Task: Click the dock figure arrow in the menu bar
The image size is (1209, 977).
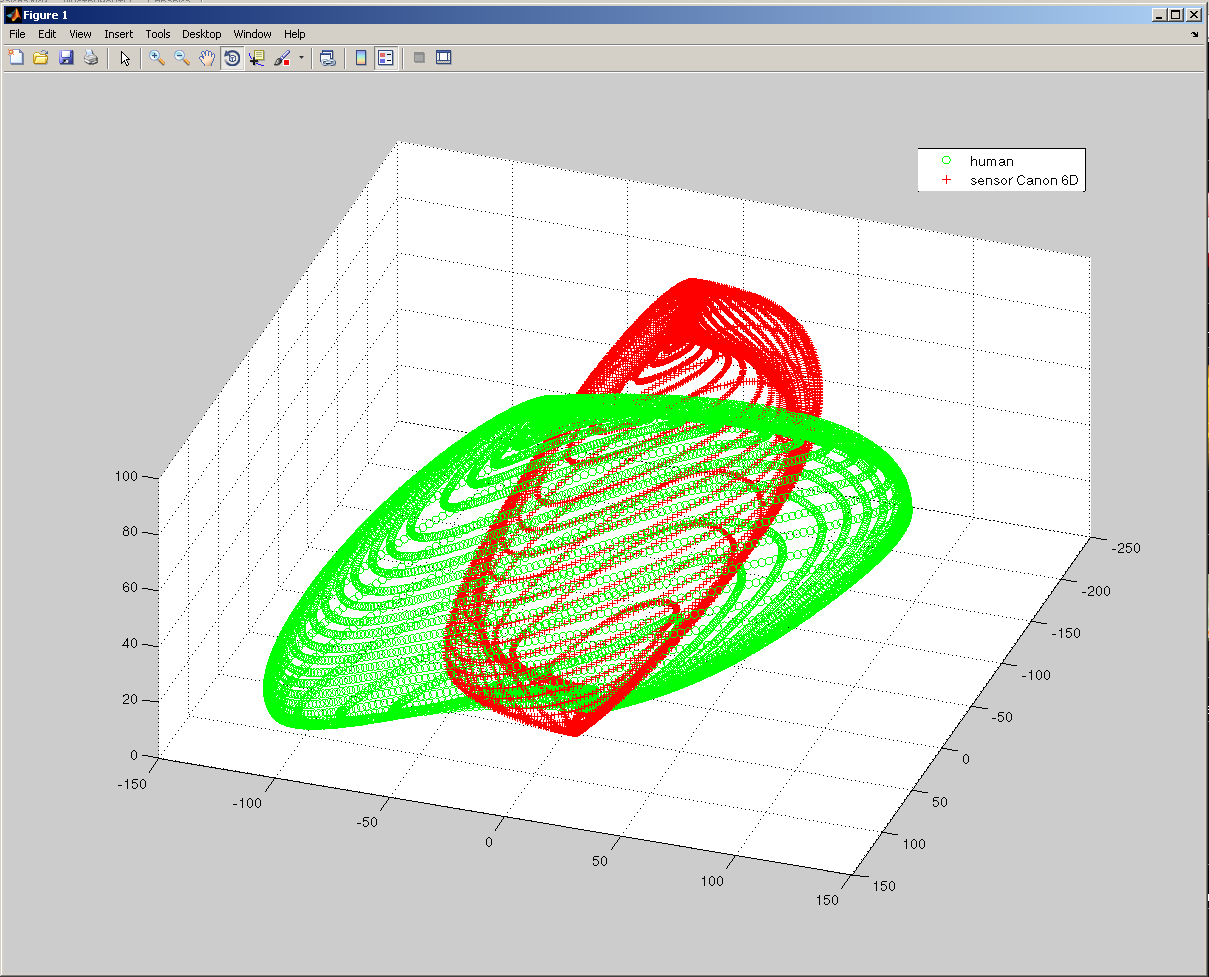Action: [1194, 34]
